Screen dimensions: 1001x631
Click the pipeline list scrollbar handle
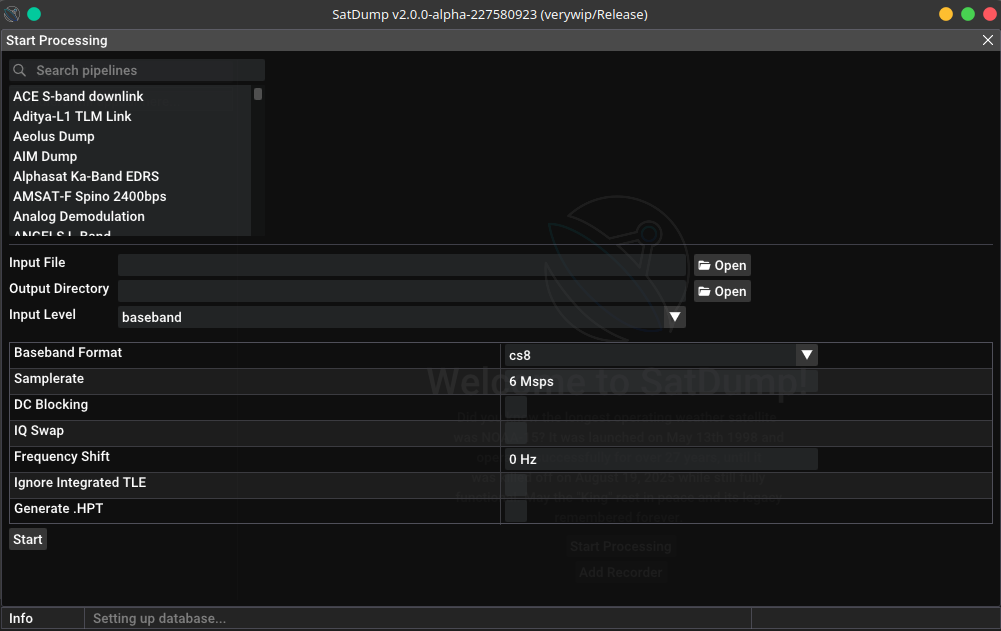click(x=258, y=94)
